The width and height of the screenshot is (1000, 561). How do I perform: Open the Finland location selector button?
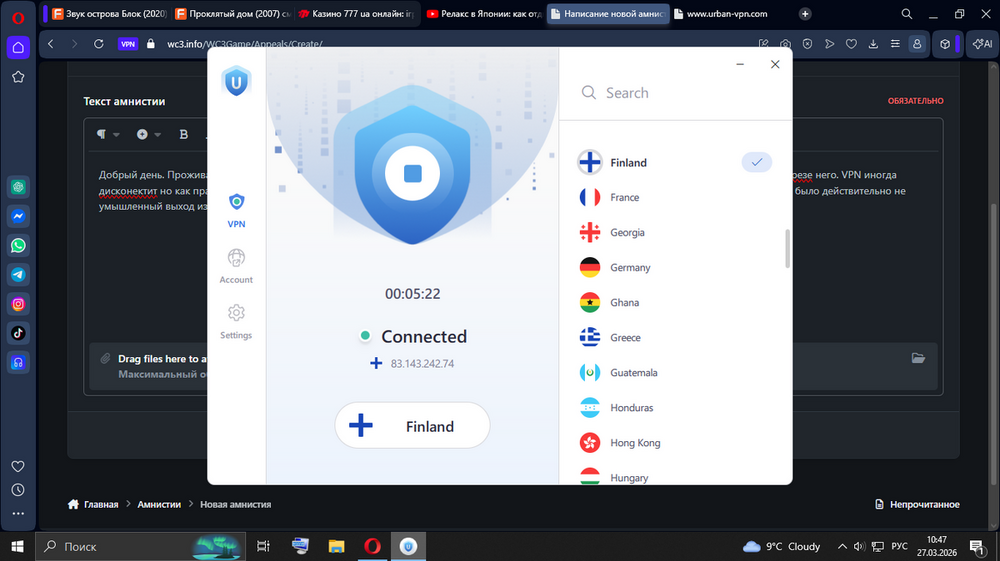tap(413, 425)
